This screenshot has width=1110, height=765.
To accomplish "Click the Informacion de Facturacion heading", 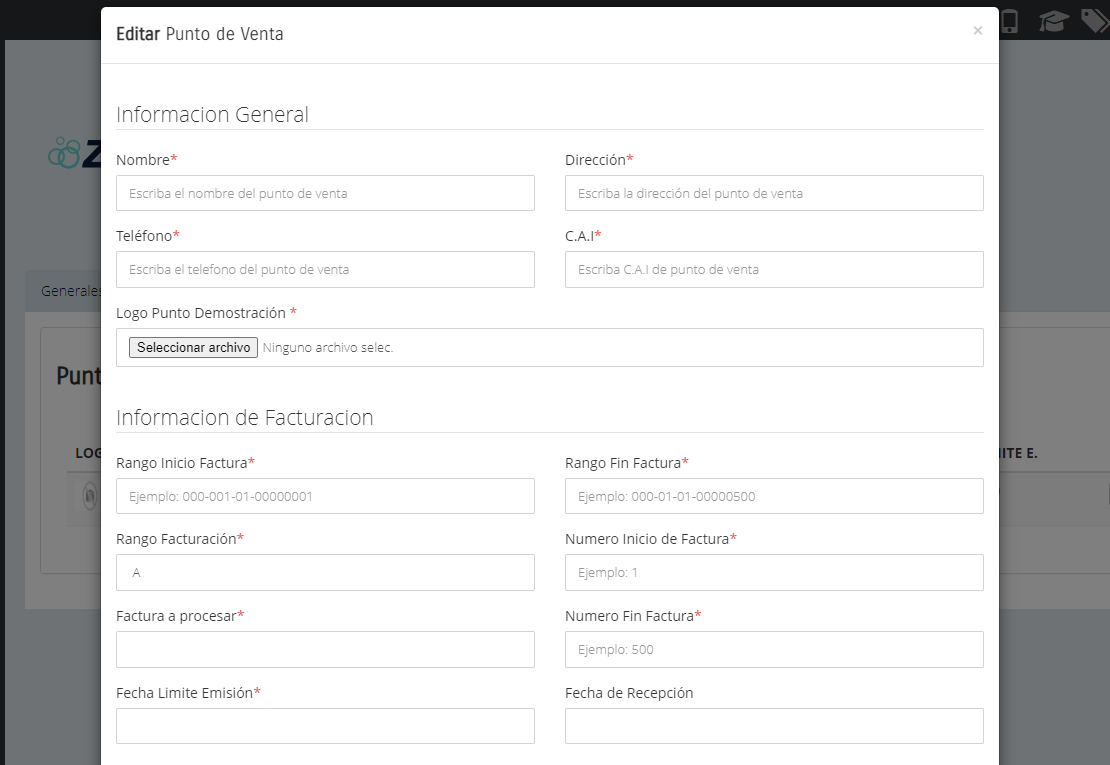I will [x=244, y=418].
